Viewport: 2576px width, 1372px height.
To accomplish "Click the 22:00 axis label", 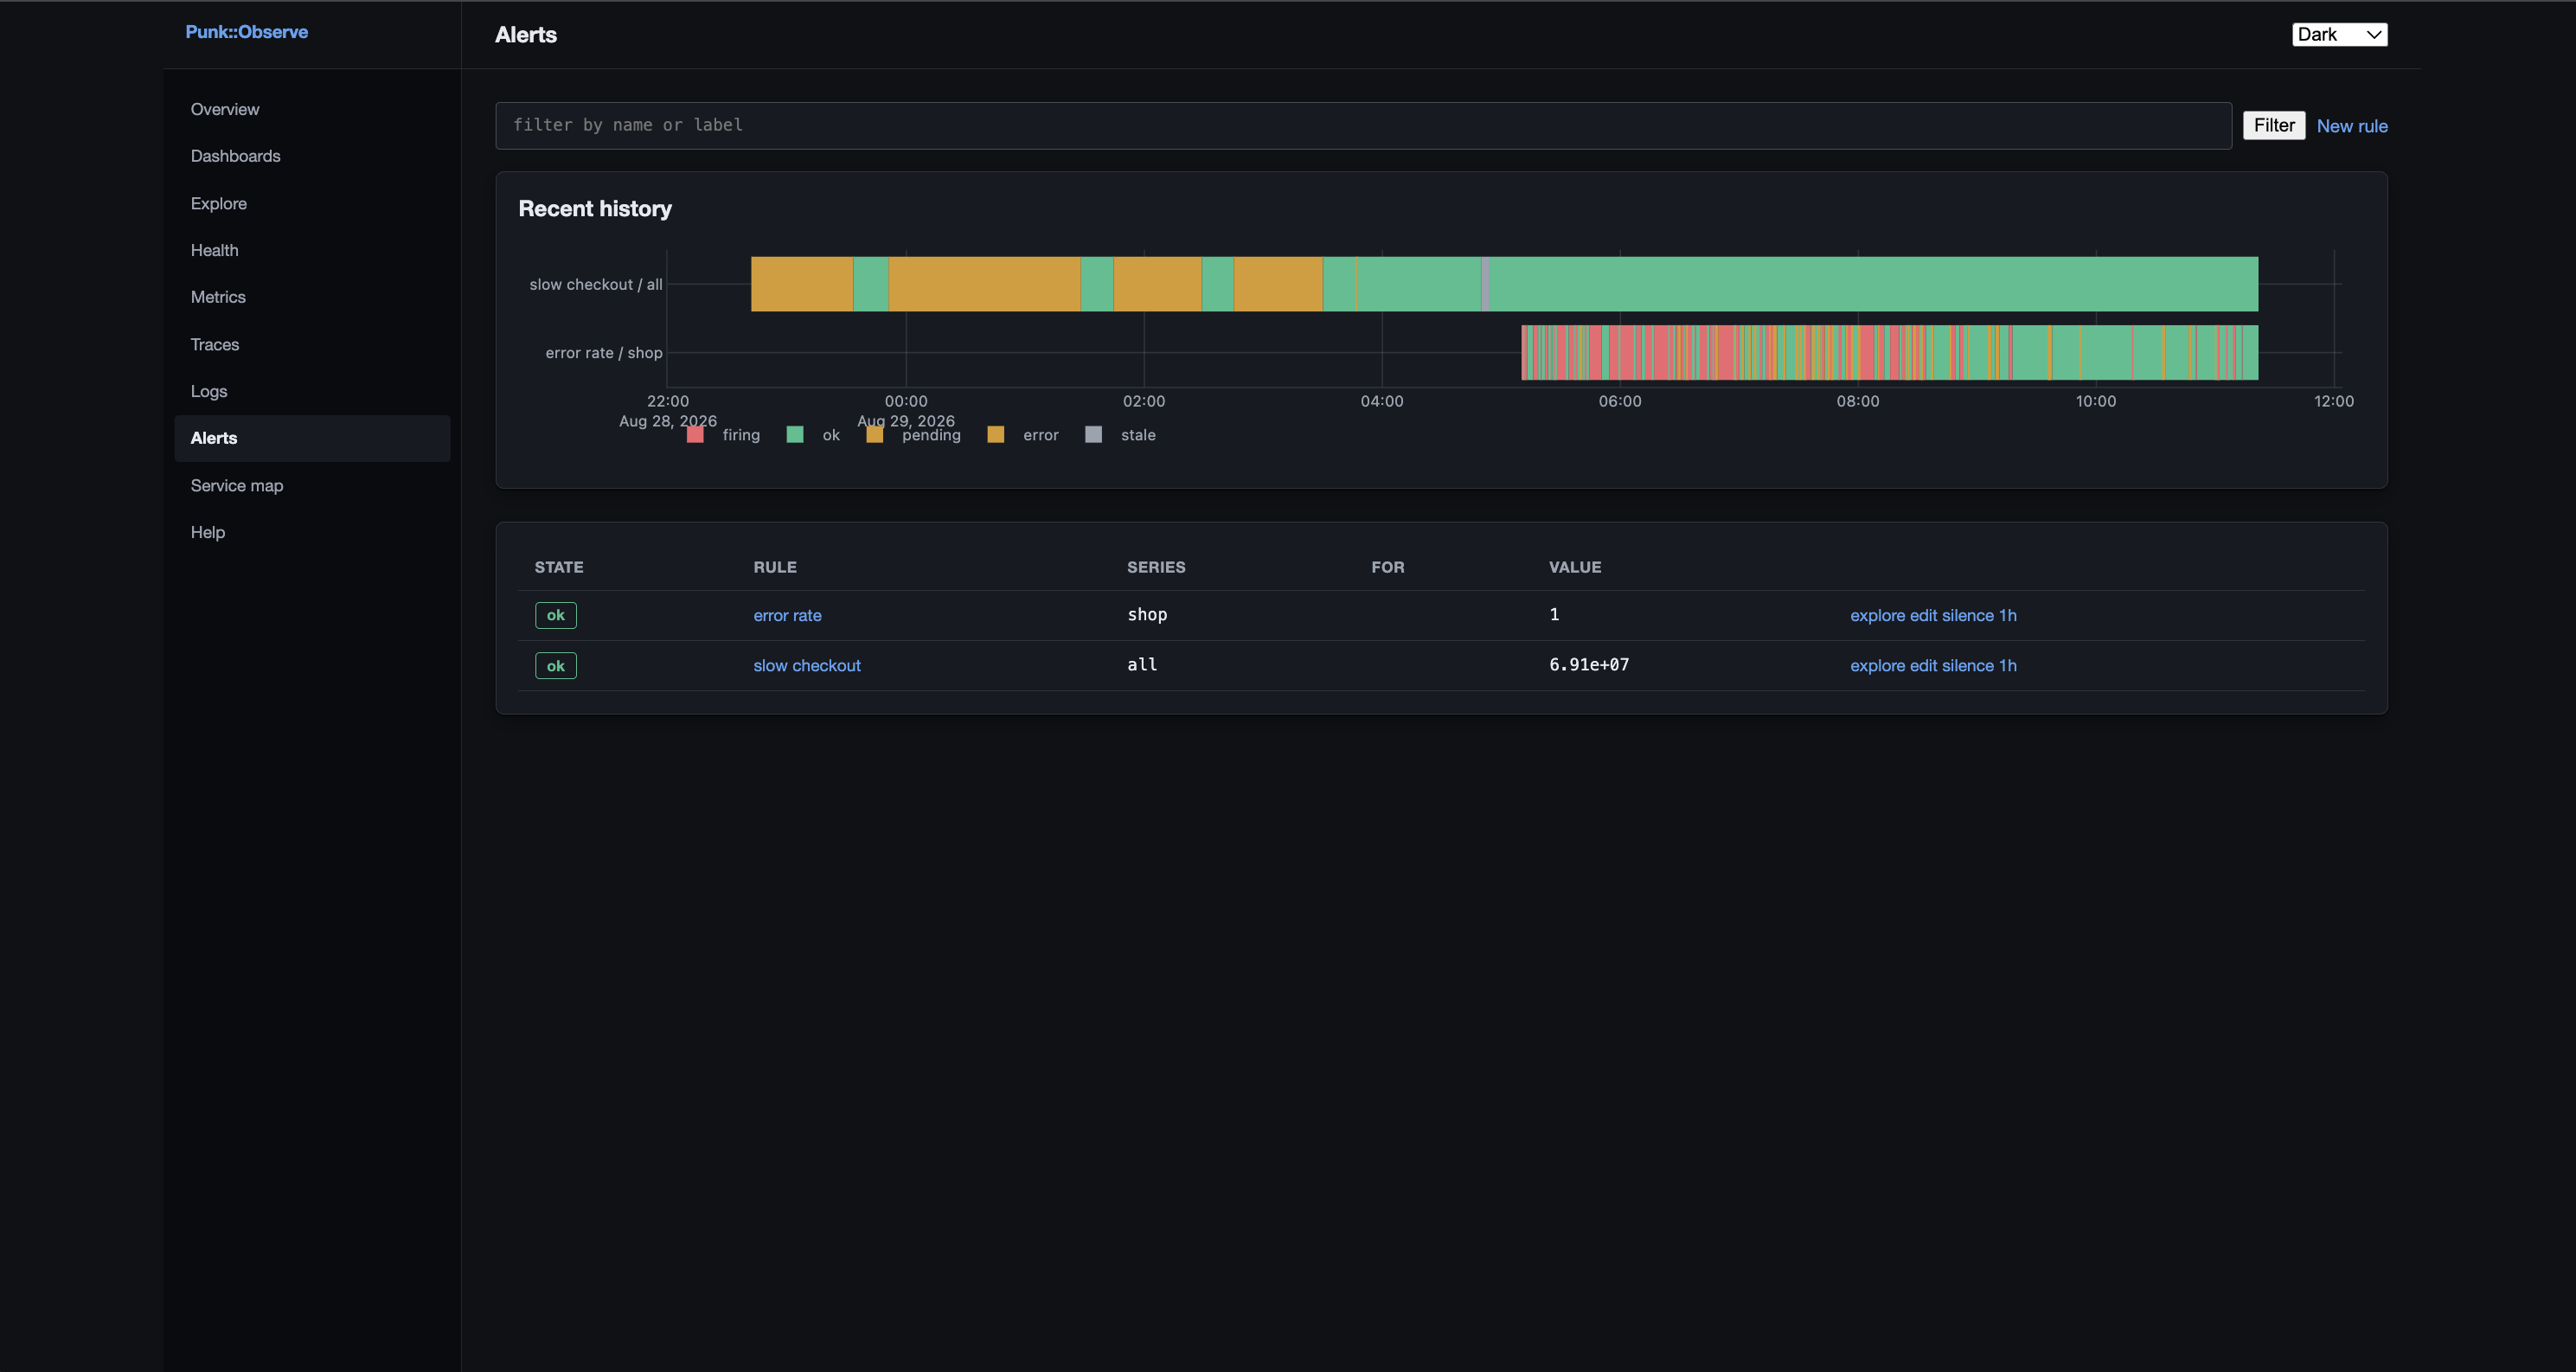I will click(668, 401).
